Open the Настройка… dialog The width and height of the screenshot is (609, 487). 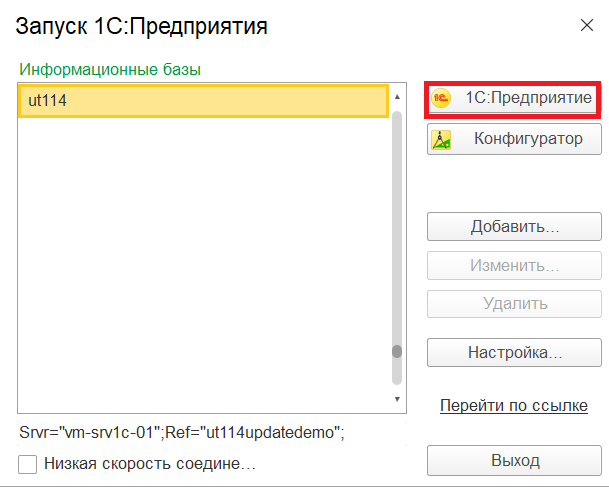514,353
